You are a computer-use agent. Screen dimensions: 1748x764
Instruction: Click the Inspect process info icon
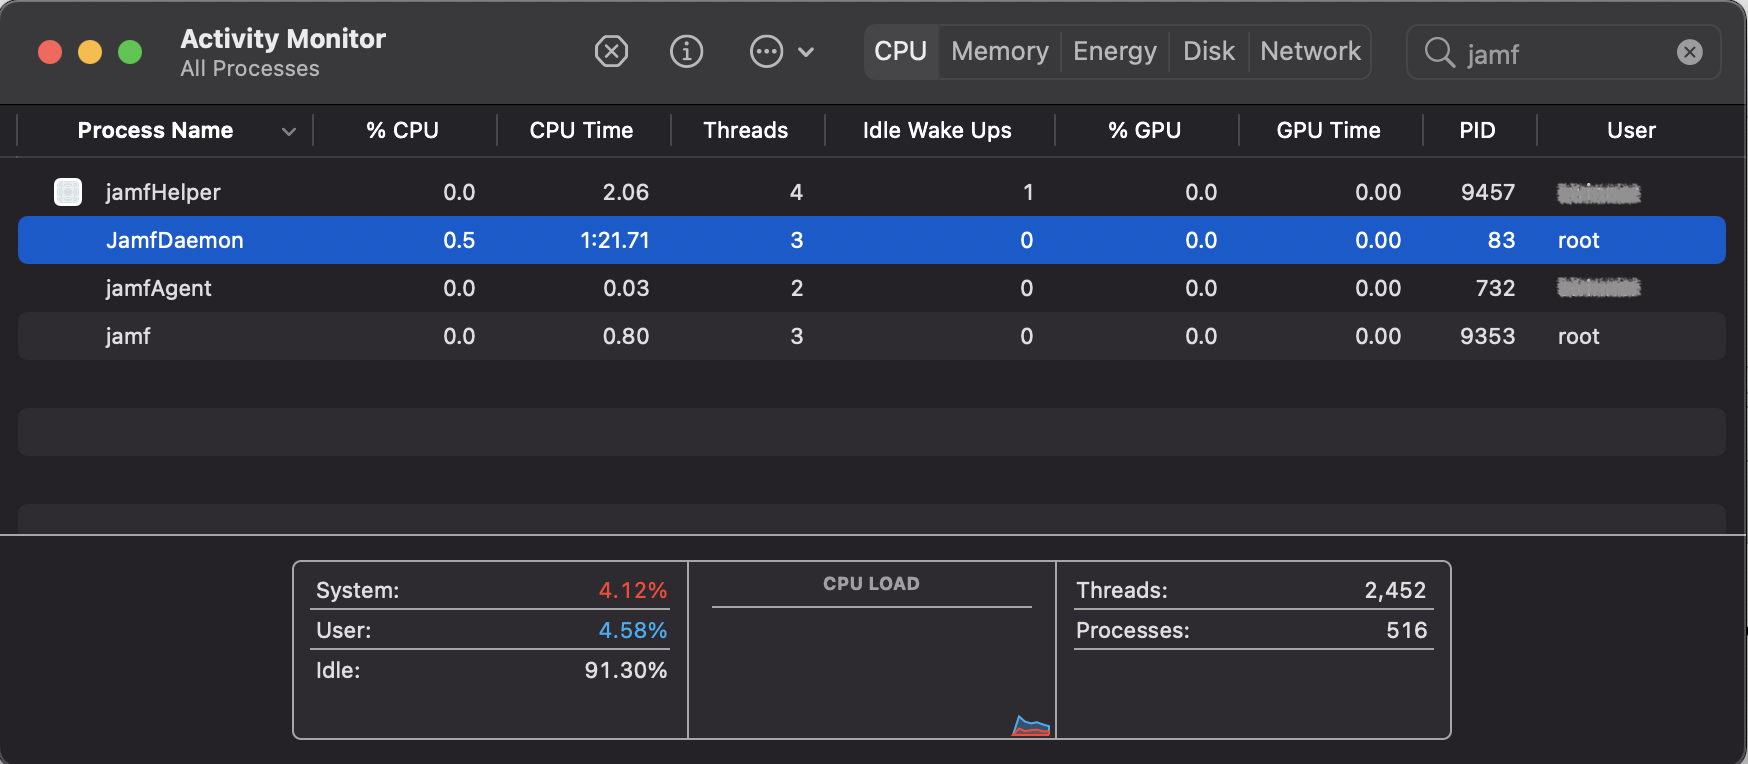686,51
